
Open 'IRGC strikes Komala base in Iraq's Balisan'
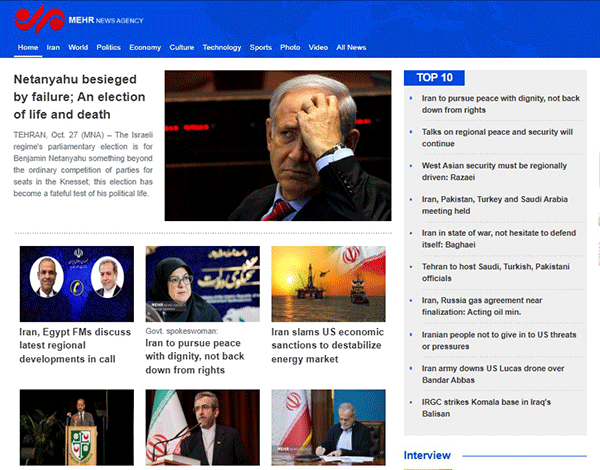[486, 408]
